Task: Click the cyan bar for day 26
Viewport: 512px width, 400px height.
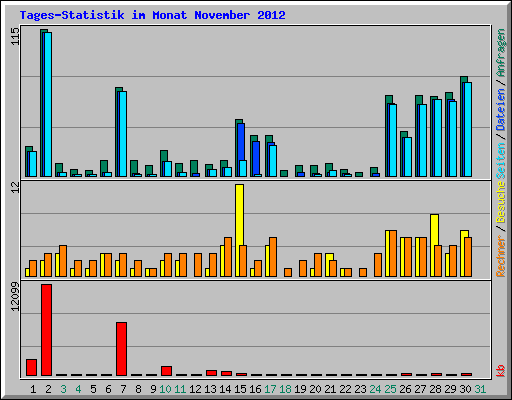Action: (408, 157)
